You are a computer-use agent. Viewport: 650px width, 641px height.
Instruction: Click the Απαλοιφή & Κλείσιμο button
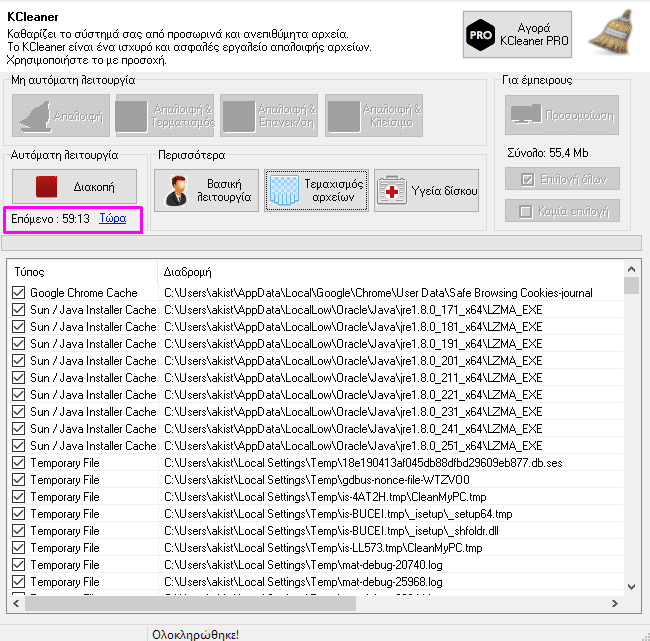pos(374,116)
